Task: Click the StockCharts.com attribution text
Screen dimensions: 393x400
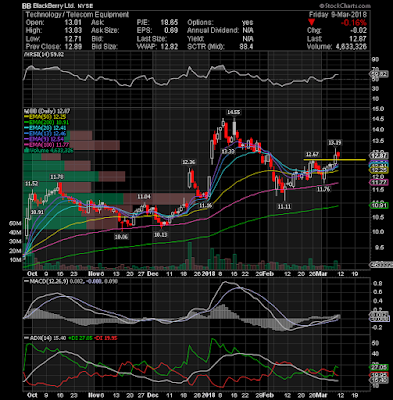Action: pos(345,6)
